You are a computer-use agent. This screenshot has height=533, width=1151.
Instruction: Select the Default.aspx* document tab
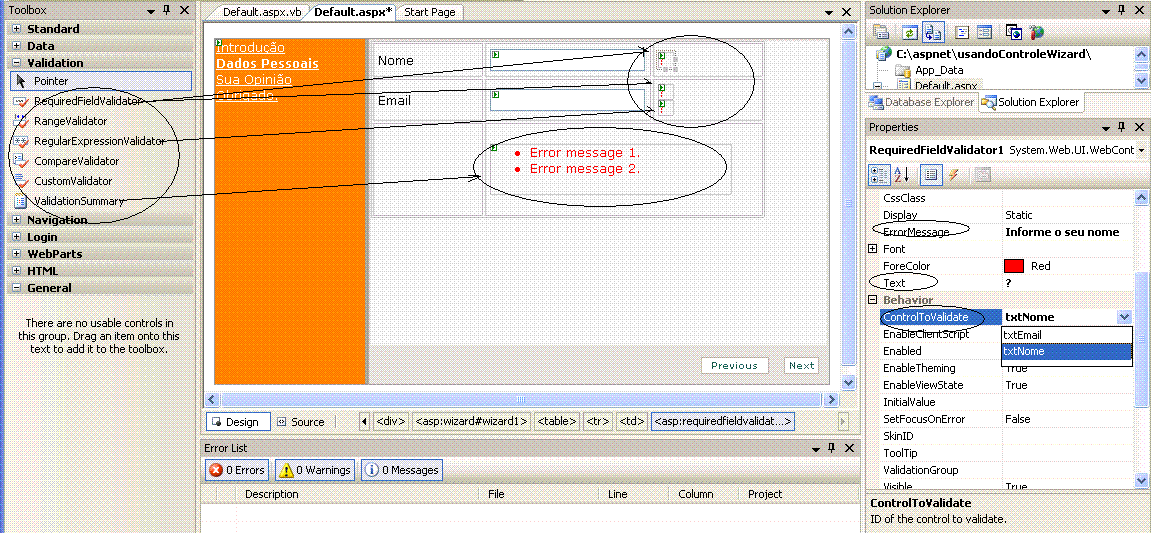(x=354, y=12)
